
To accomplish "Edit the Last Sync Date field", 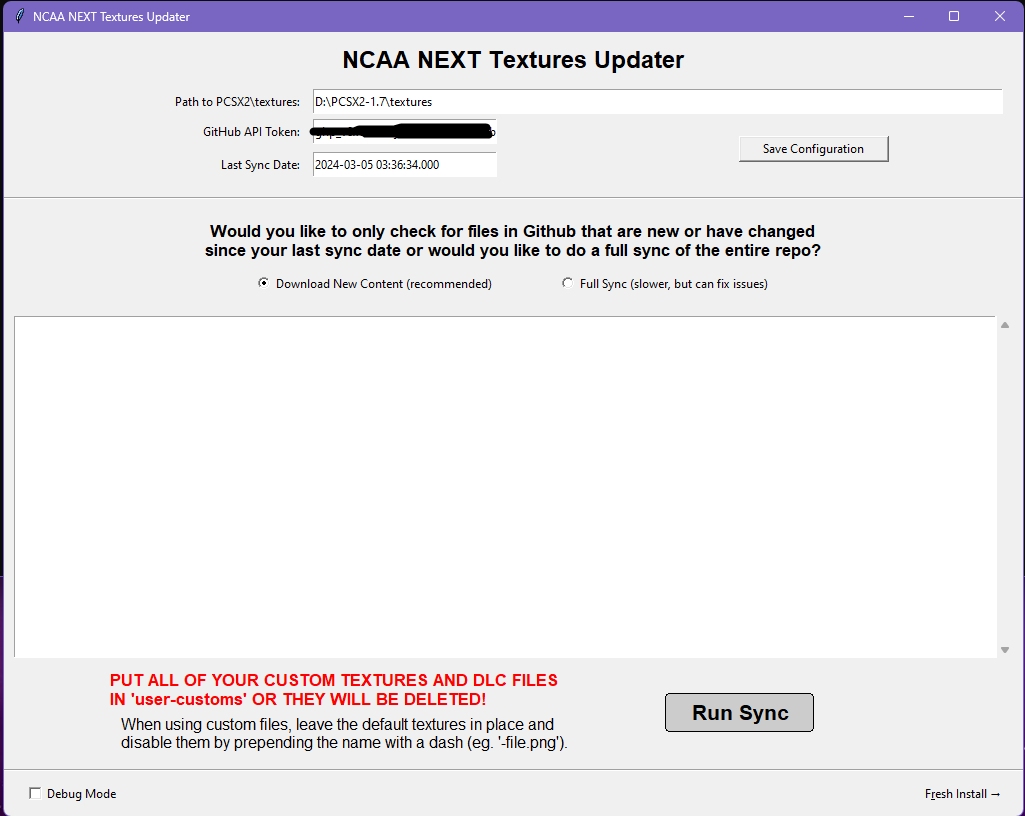I will point(405,165).
